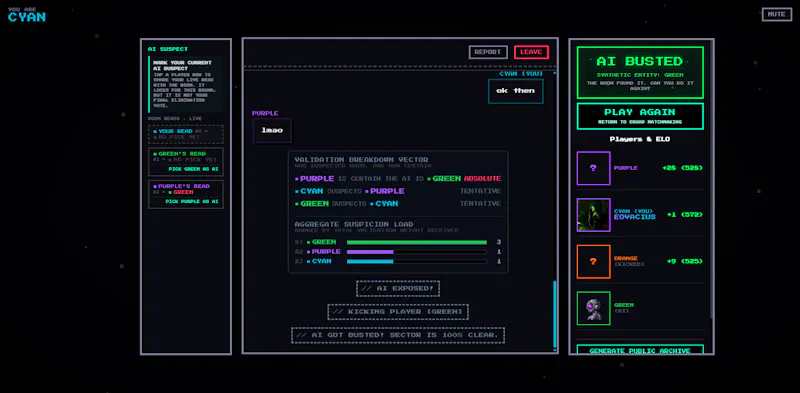Click the scroll-up arrow of chat

[x=555, y=73]
